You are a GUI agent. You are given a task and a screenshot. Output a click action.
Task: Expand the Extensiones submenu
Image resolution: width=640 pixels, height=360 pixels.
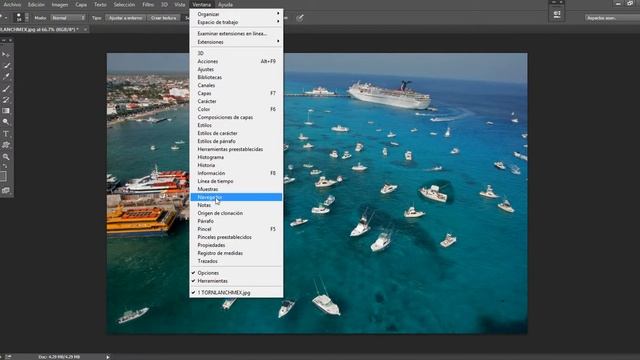click(236, 42)
